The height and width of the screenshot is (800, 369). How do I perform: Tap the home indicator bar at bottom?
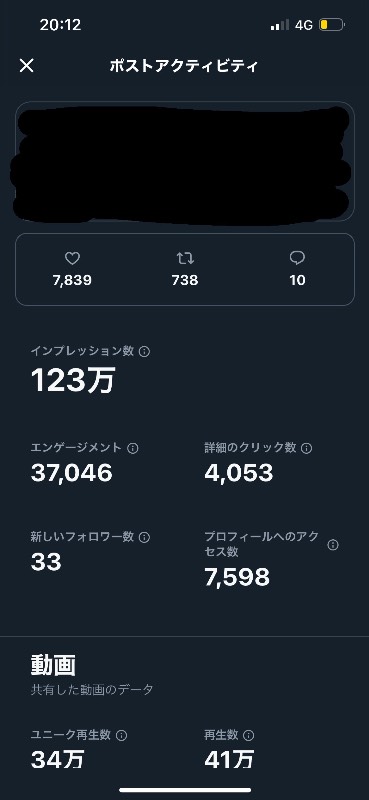point(185,790)
